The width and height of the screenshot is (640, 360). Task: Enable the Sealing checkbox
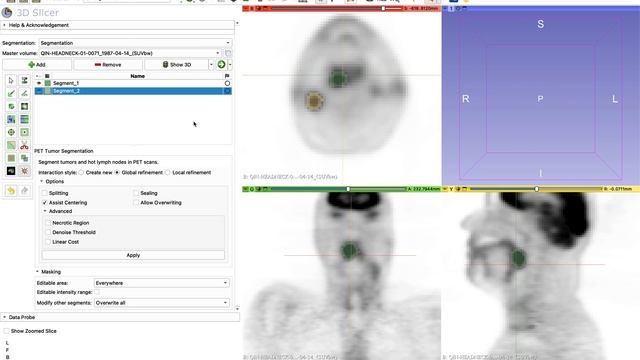pos(136,193)
